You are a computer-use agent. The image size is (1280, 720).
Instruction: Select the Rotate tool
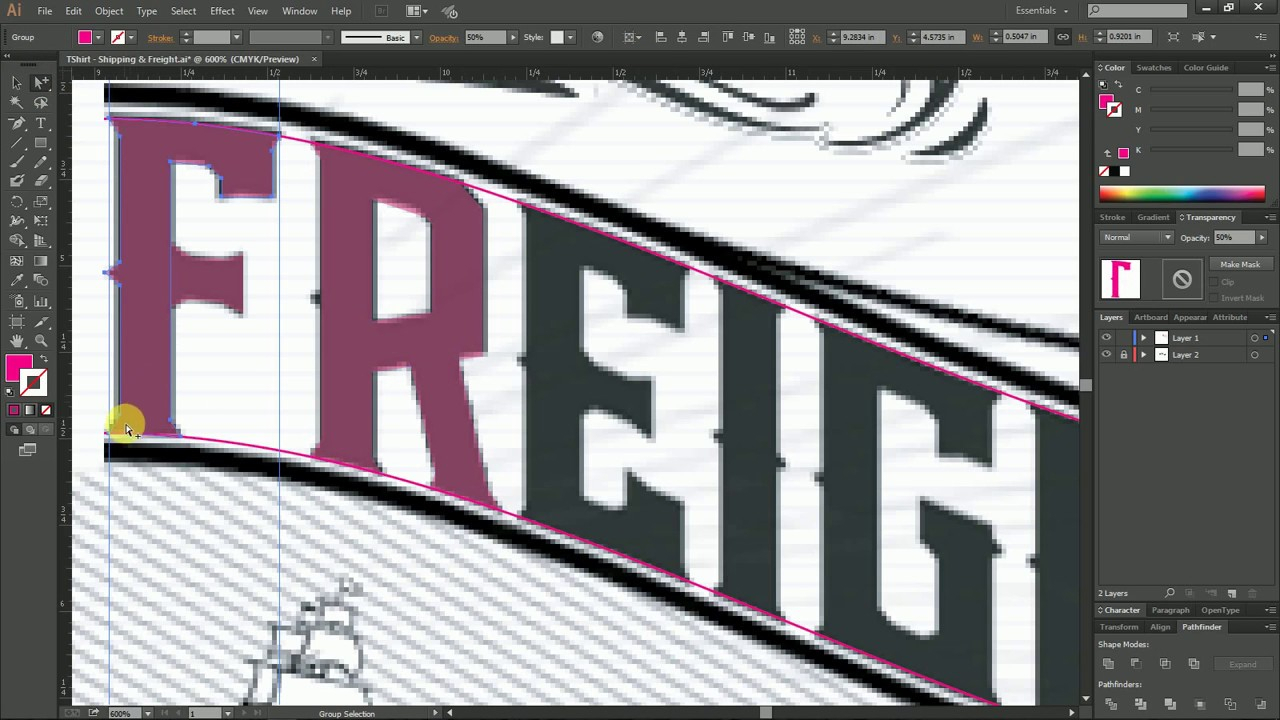pos(17,201)
